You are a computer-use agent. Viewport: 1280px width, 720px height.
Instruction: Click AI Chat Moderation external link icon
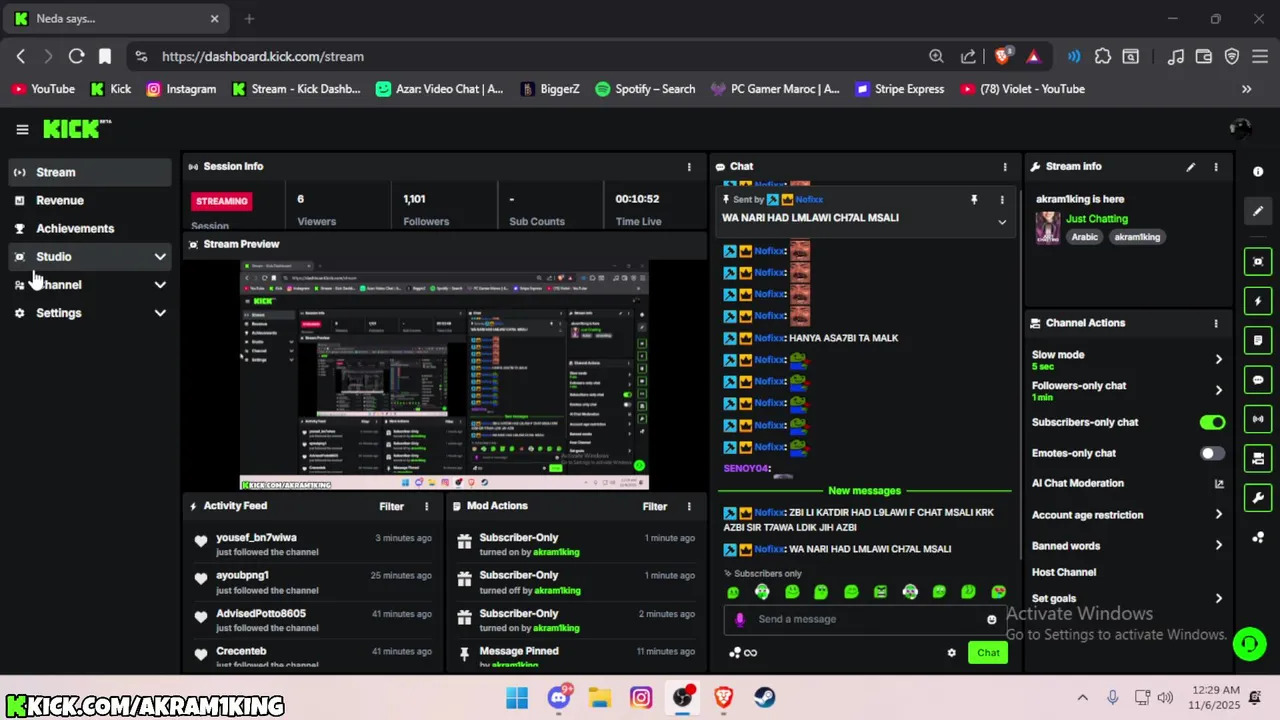click(1219, 484)
